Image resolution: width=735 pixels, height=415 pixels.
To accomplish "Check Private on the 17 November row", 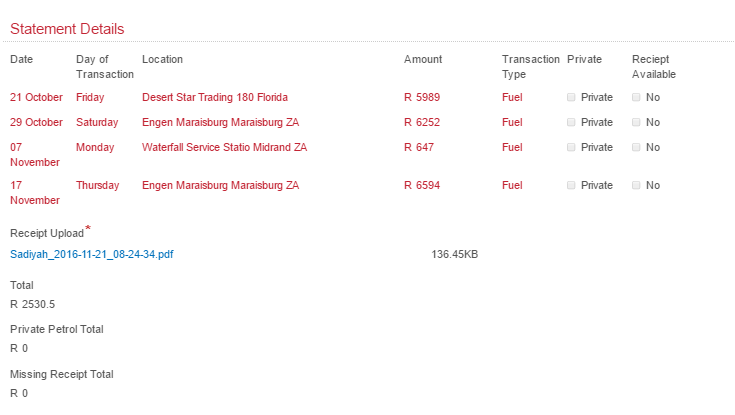I will pos(571,186).
